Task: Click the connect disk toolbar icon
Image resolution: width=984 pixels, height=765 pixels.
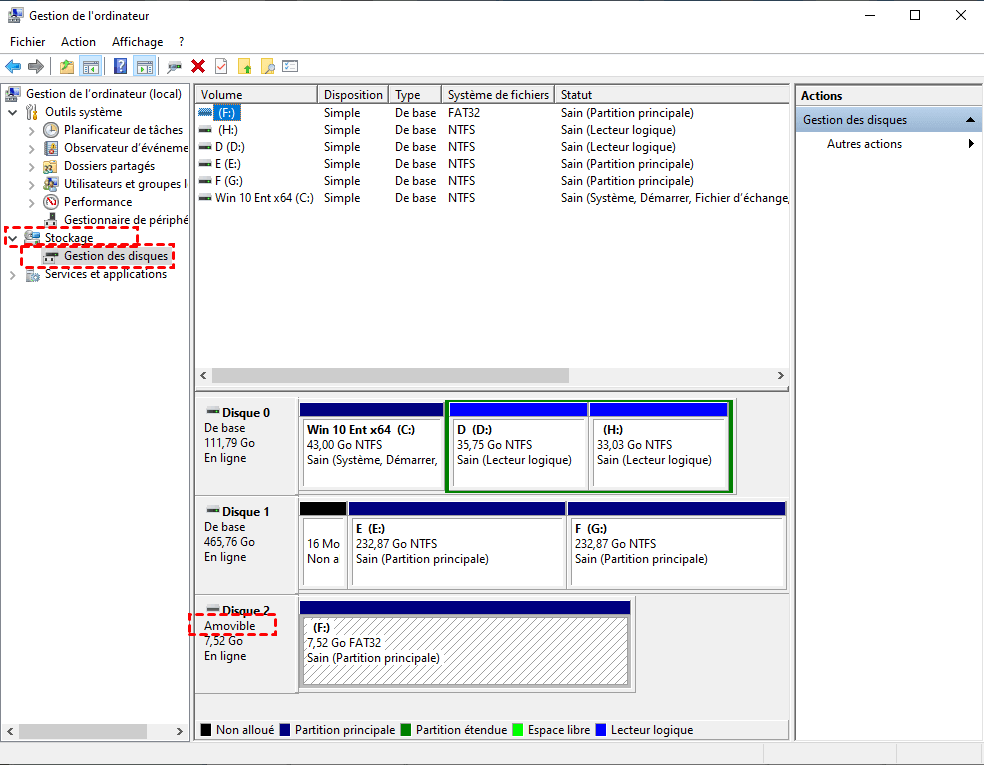Action: coord(174,66)
